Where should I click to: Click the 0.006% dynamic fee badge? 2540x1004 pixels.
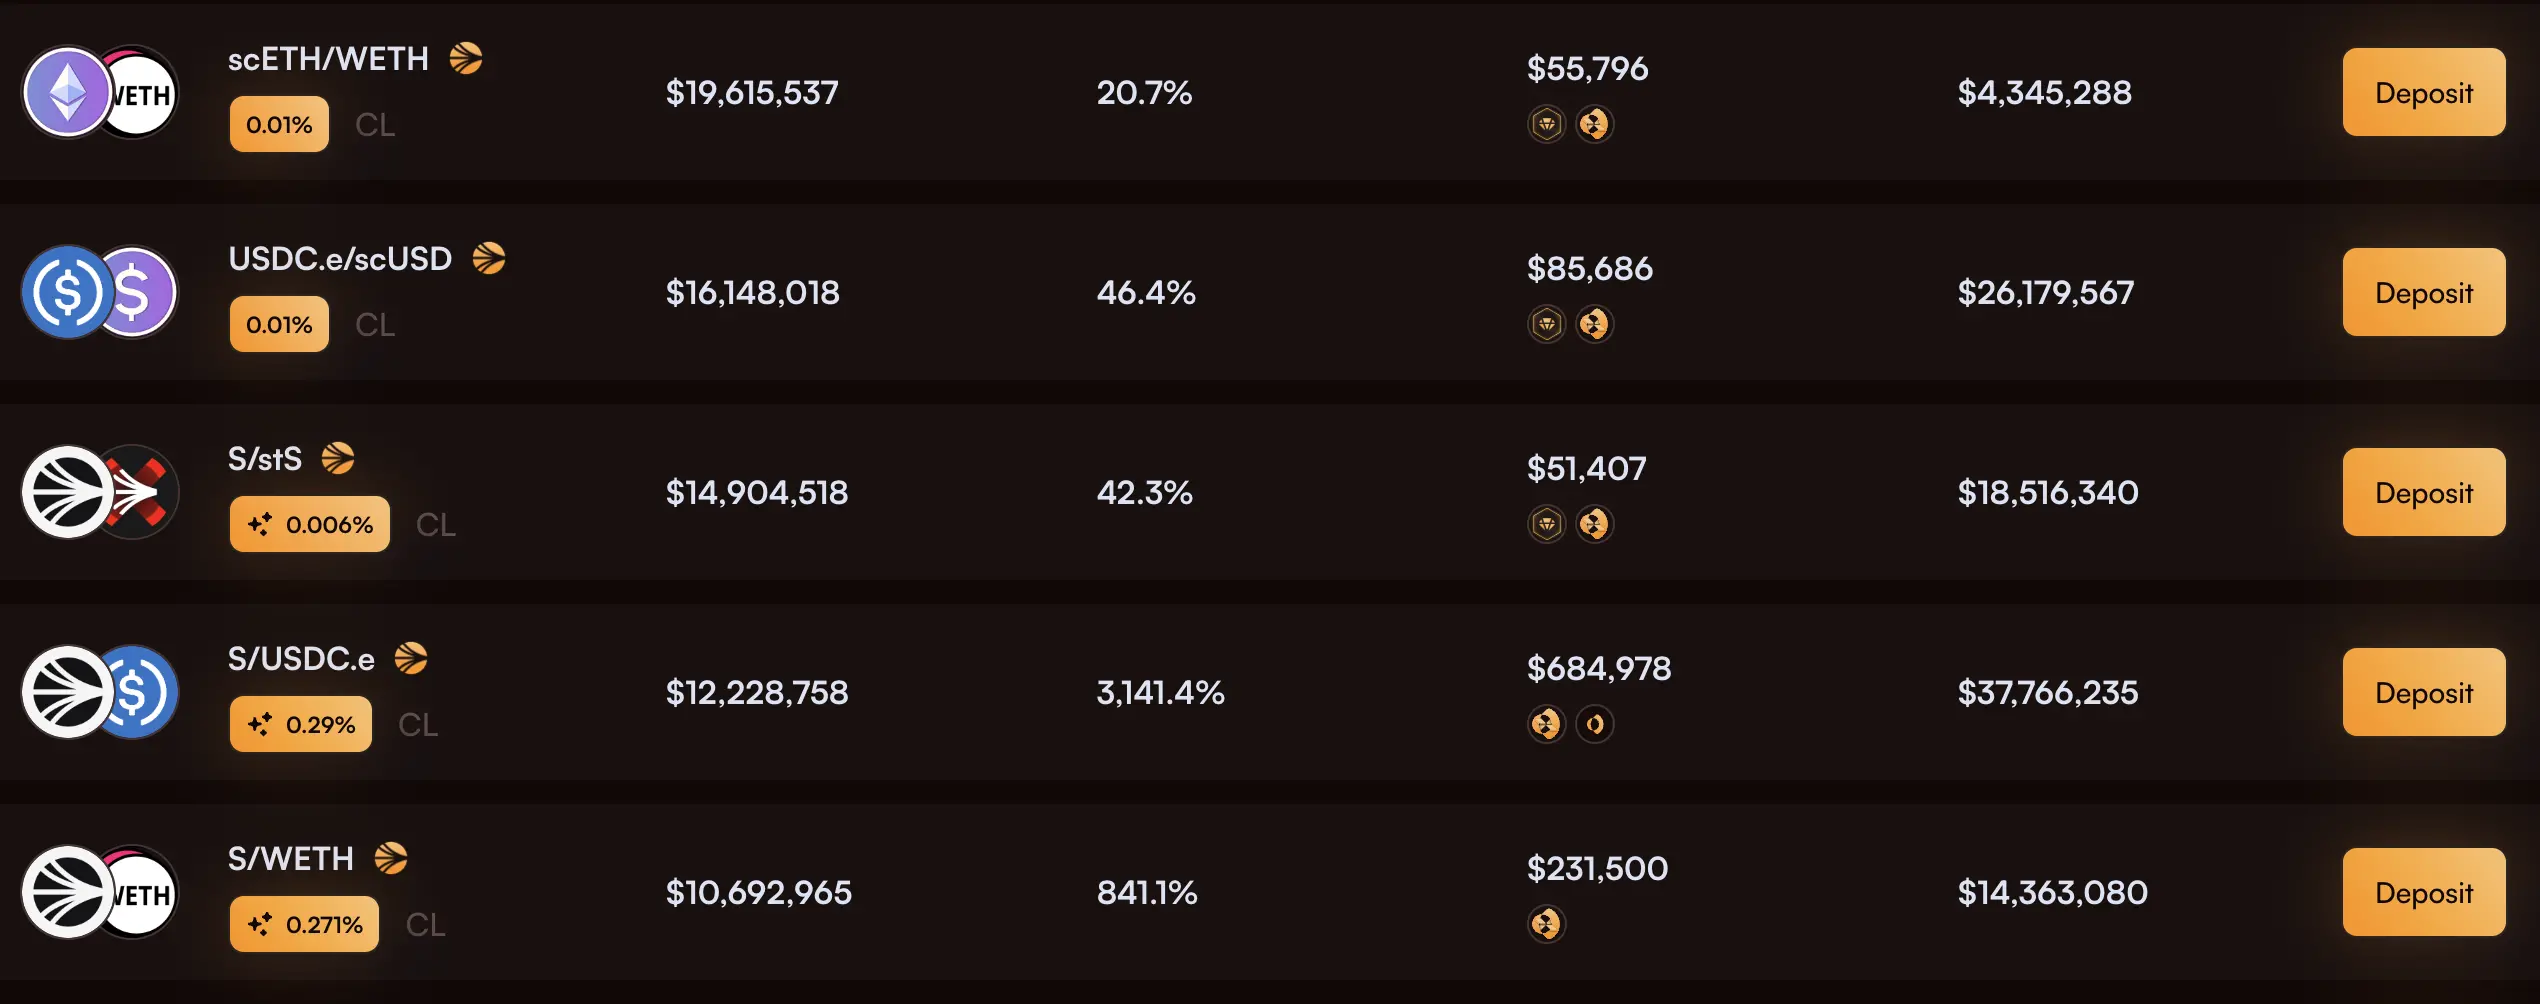tap(310, 524)
